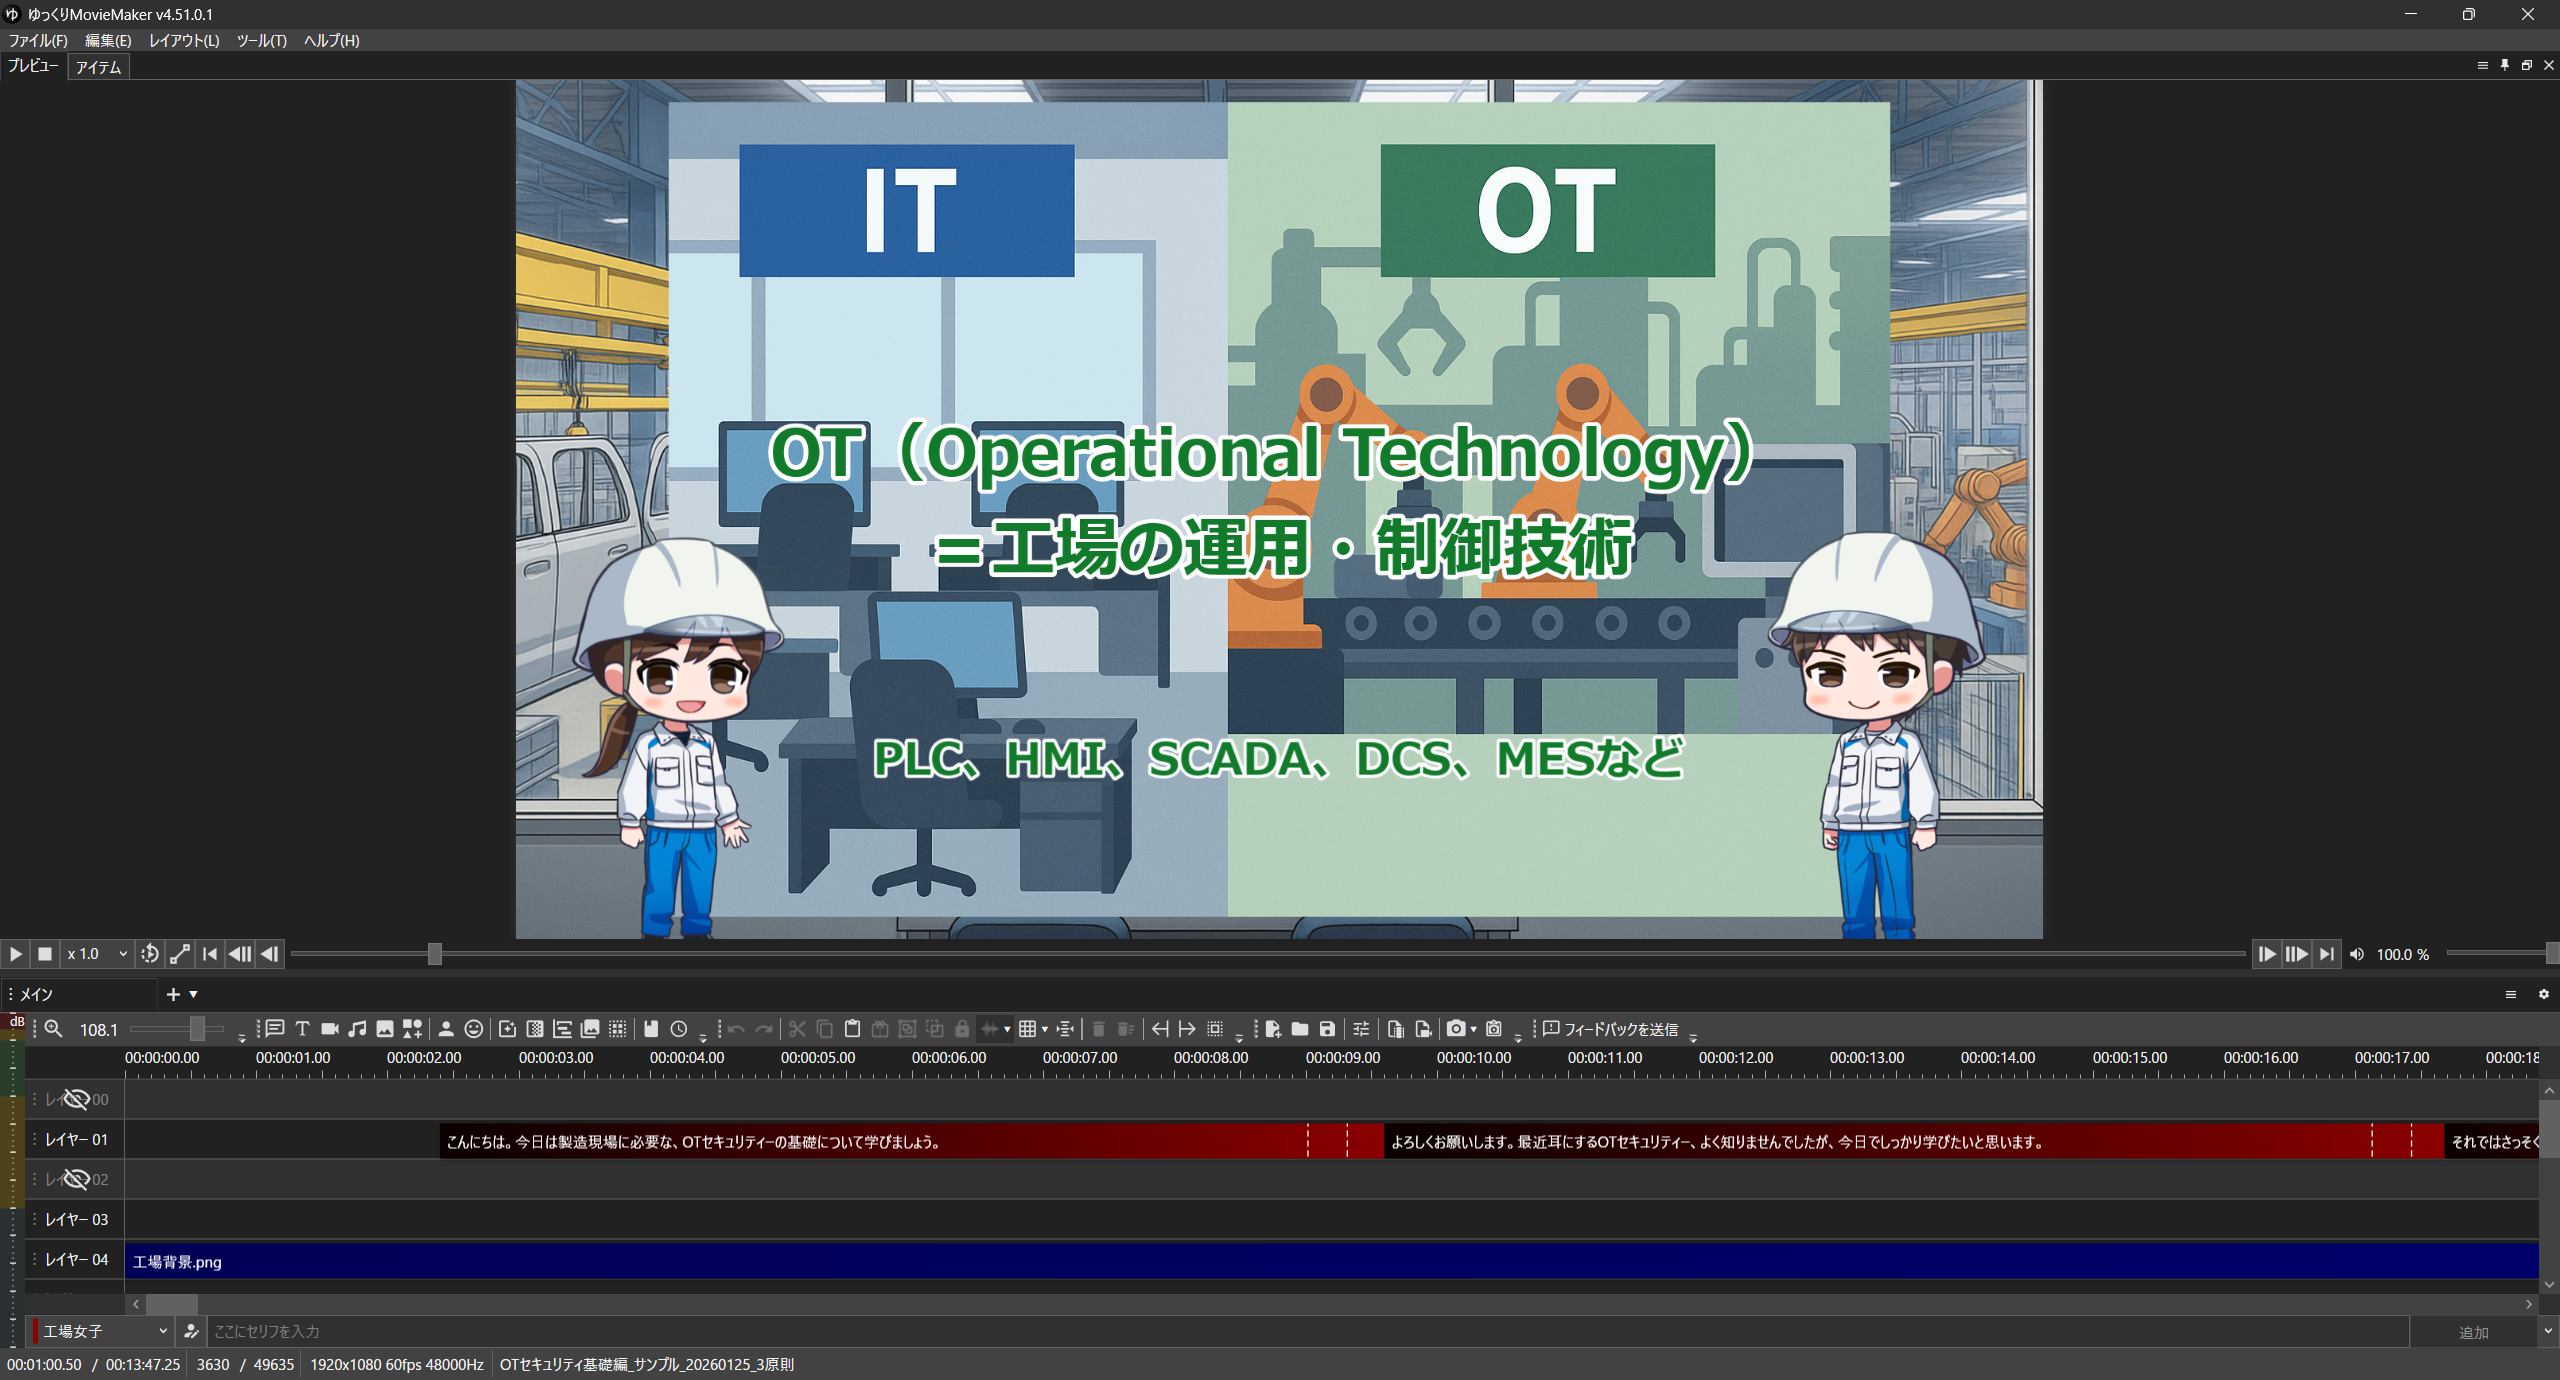Click the text item (T) icon
Screen dimensions: 2560x1380
(303, 1029)
